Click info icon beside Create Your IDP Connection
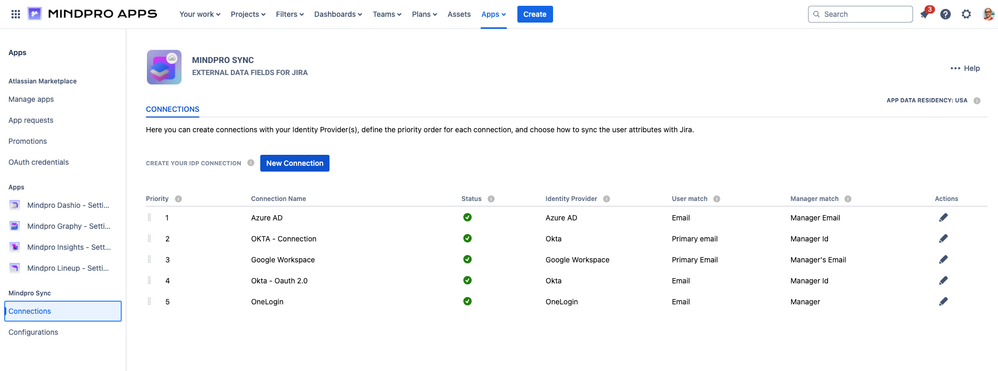The height and width of the screenshot is (371, 998). tap(251, 163)
